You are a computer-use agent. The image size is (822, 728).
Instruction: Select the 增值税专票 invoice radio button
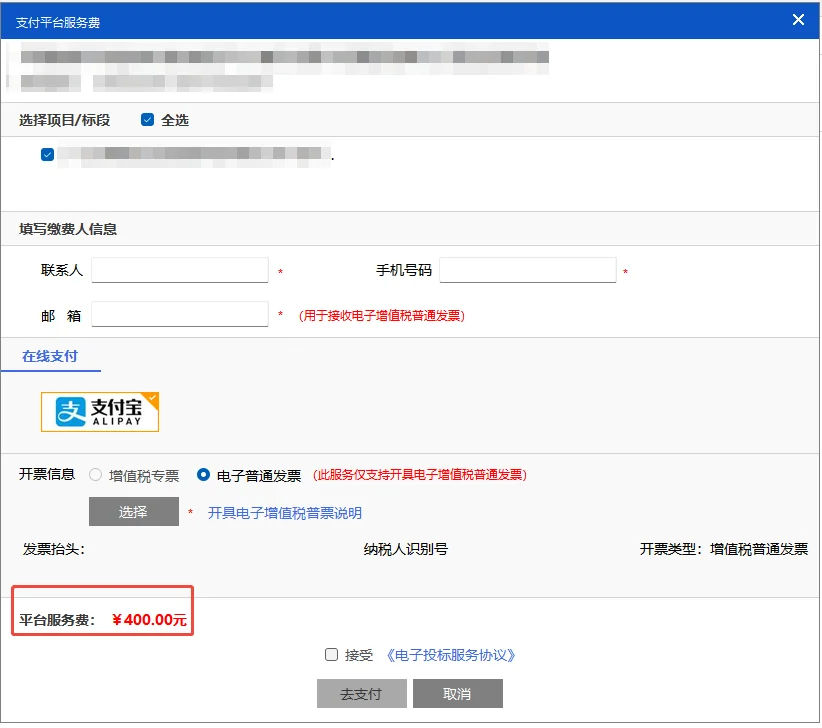97,475
